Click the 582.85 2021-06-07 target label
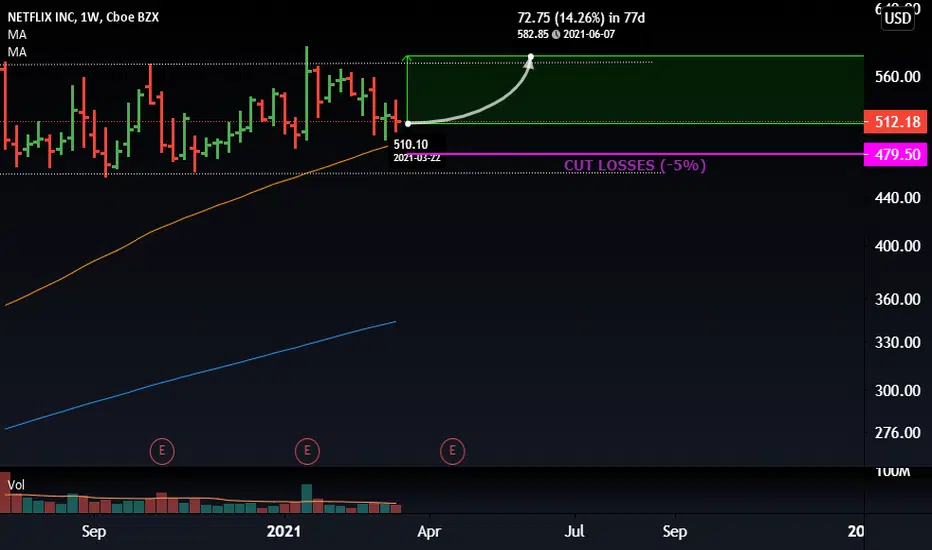 click(x=566, y=34)
